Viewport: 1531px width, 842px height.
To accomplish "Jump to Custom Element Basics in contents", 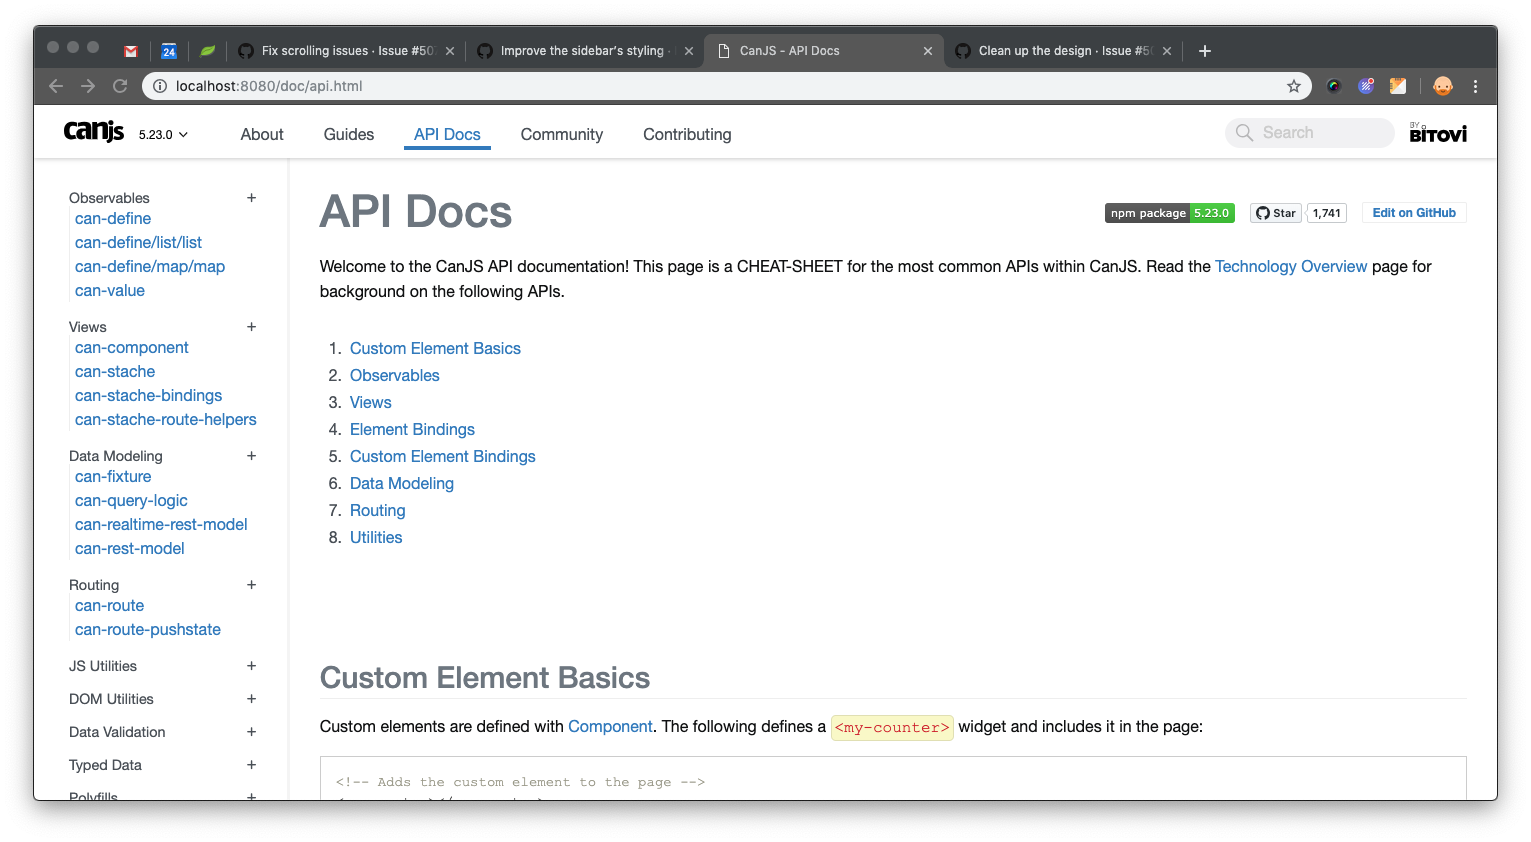I will point(435,349).
